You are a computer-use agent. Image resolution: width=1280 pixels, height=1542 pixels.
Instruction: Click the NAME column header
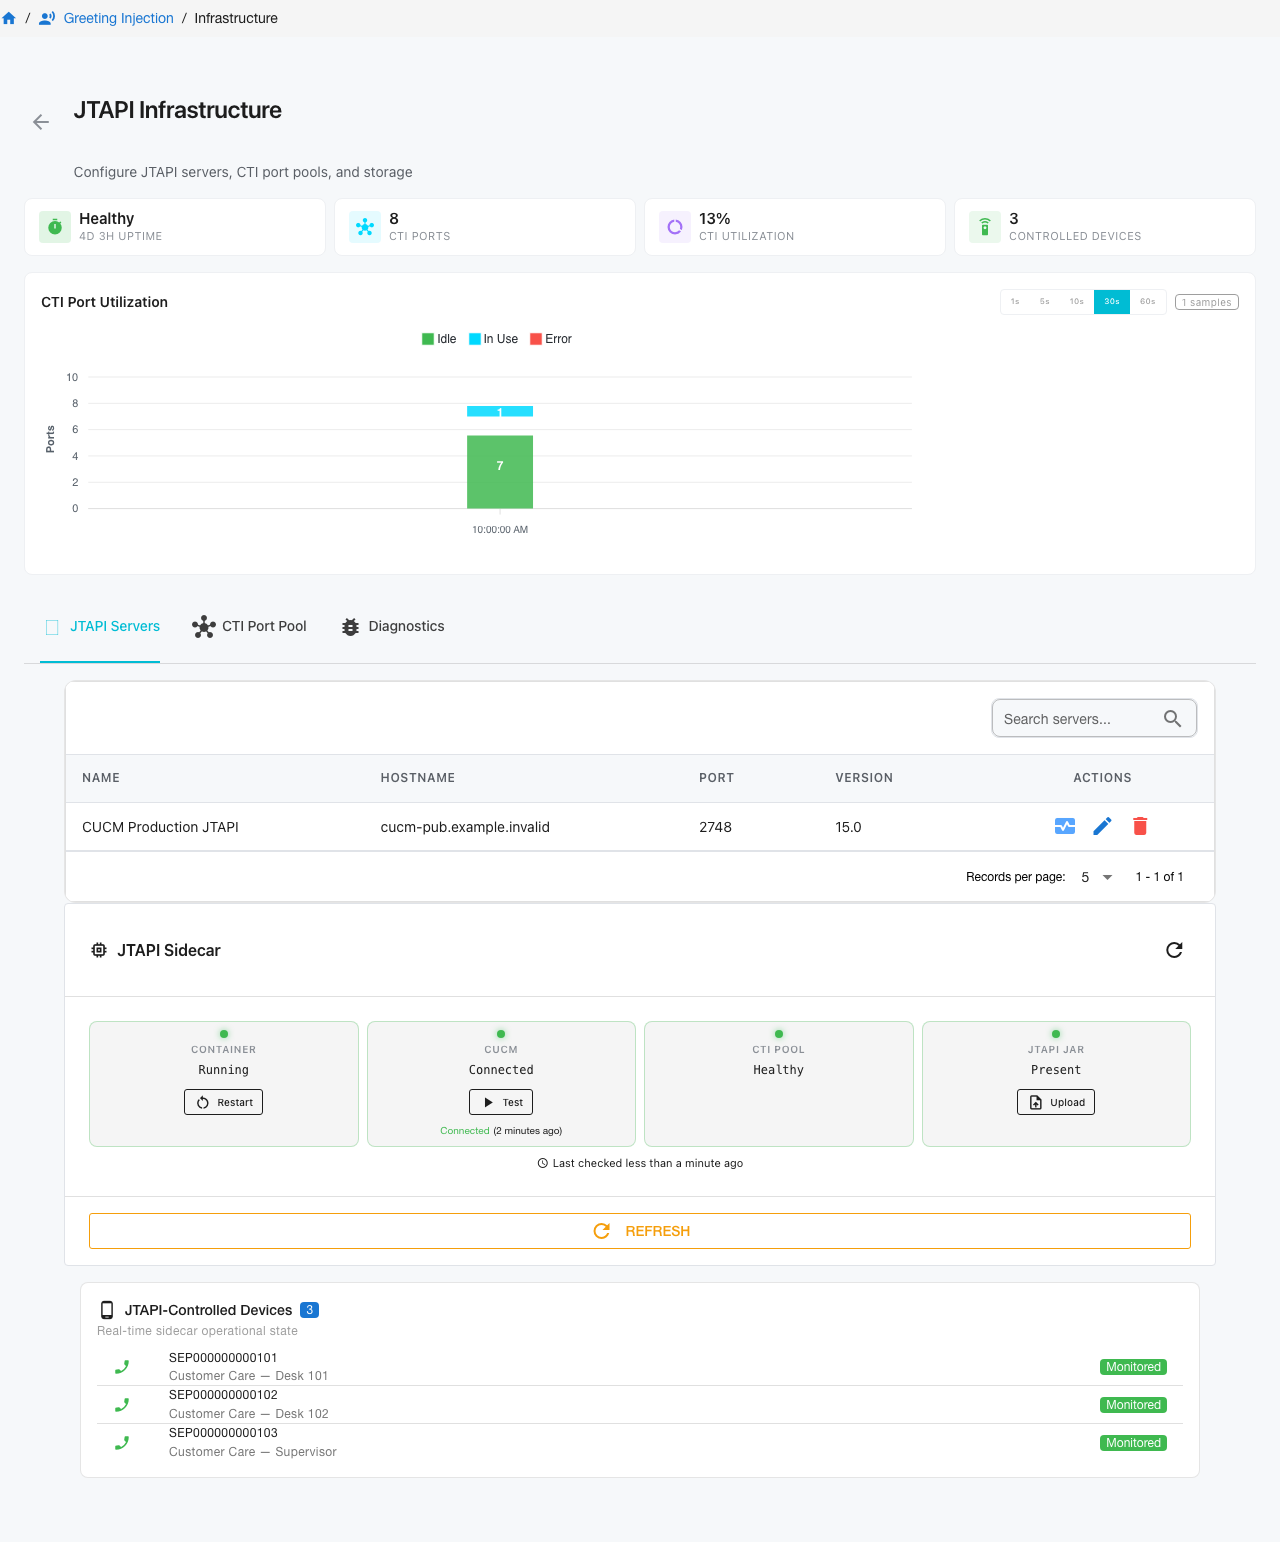[x=101, y=778]
